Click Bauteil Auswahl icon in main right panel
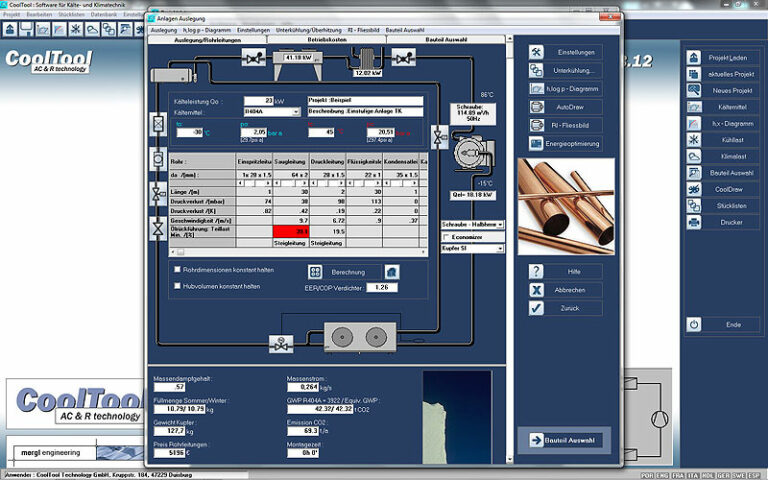768x480 pixels. click(694, 173)
